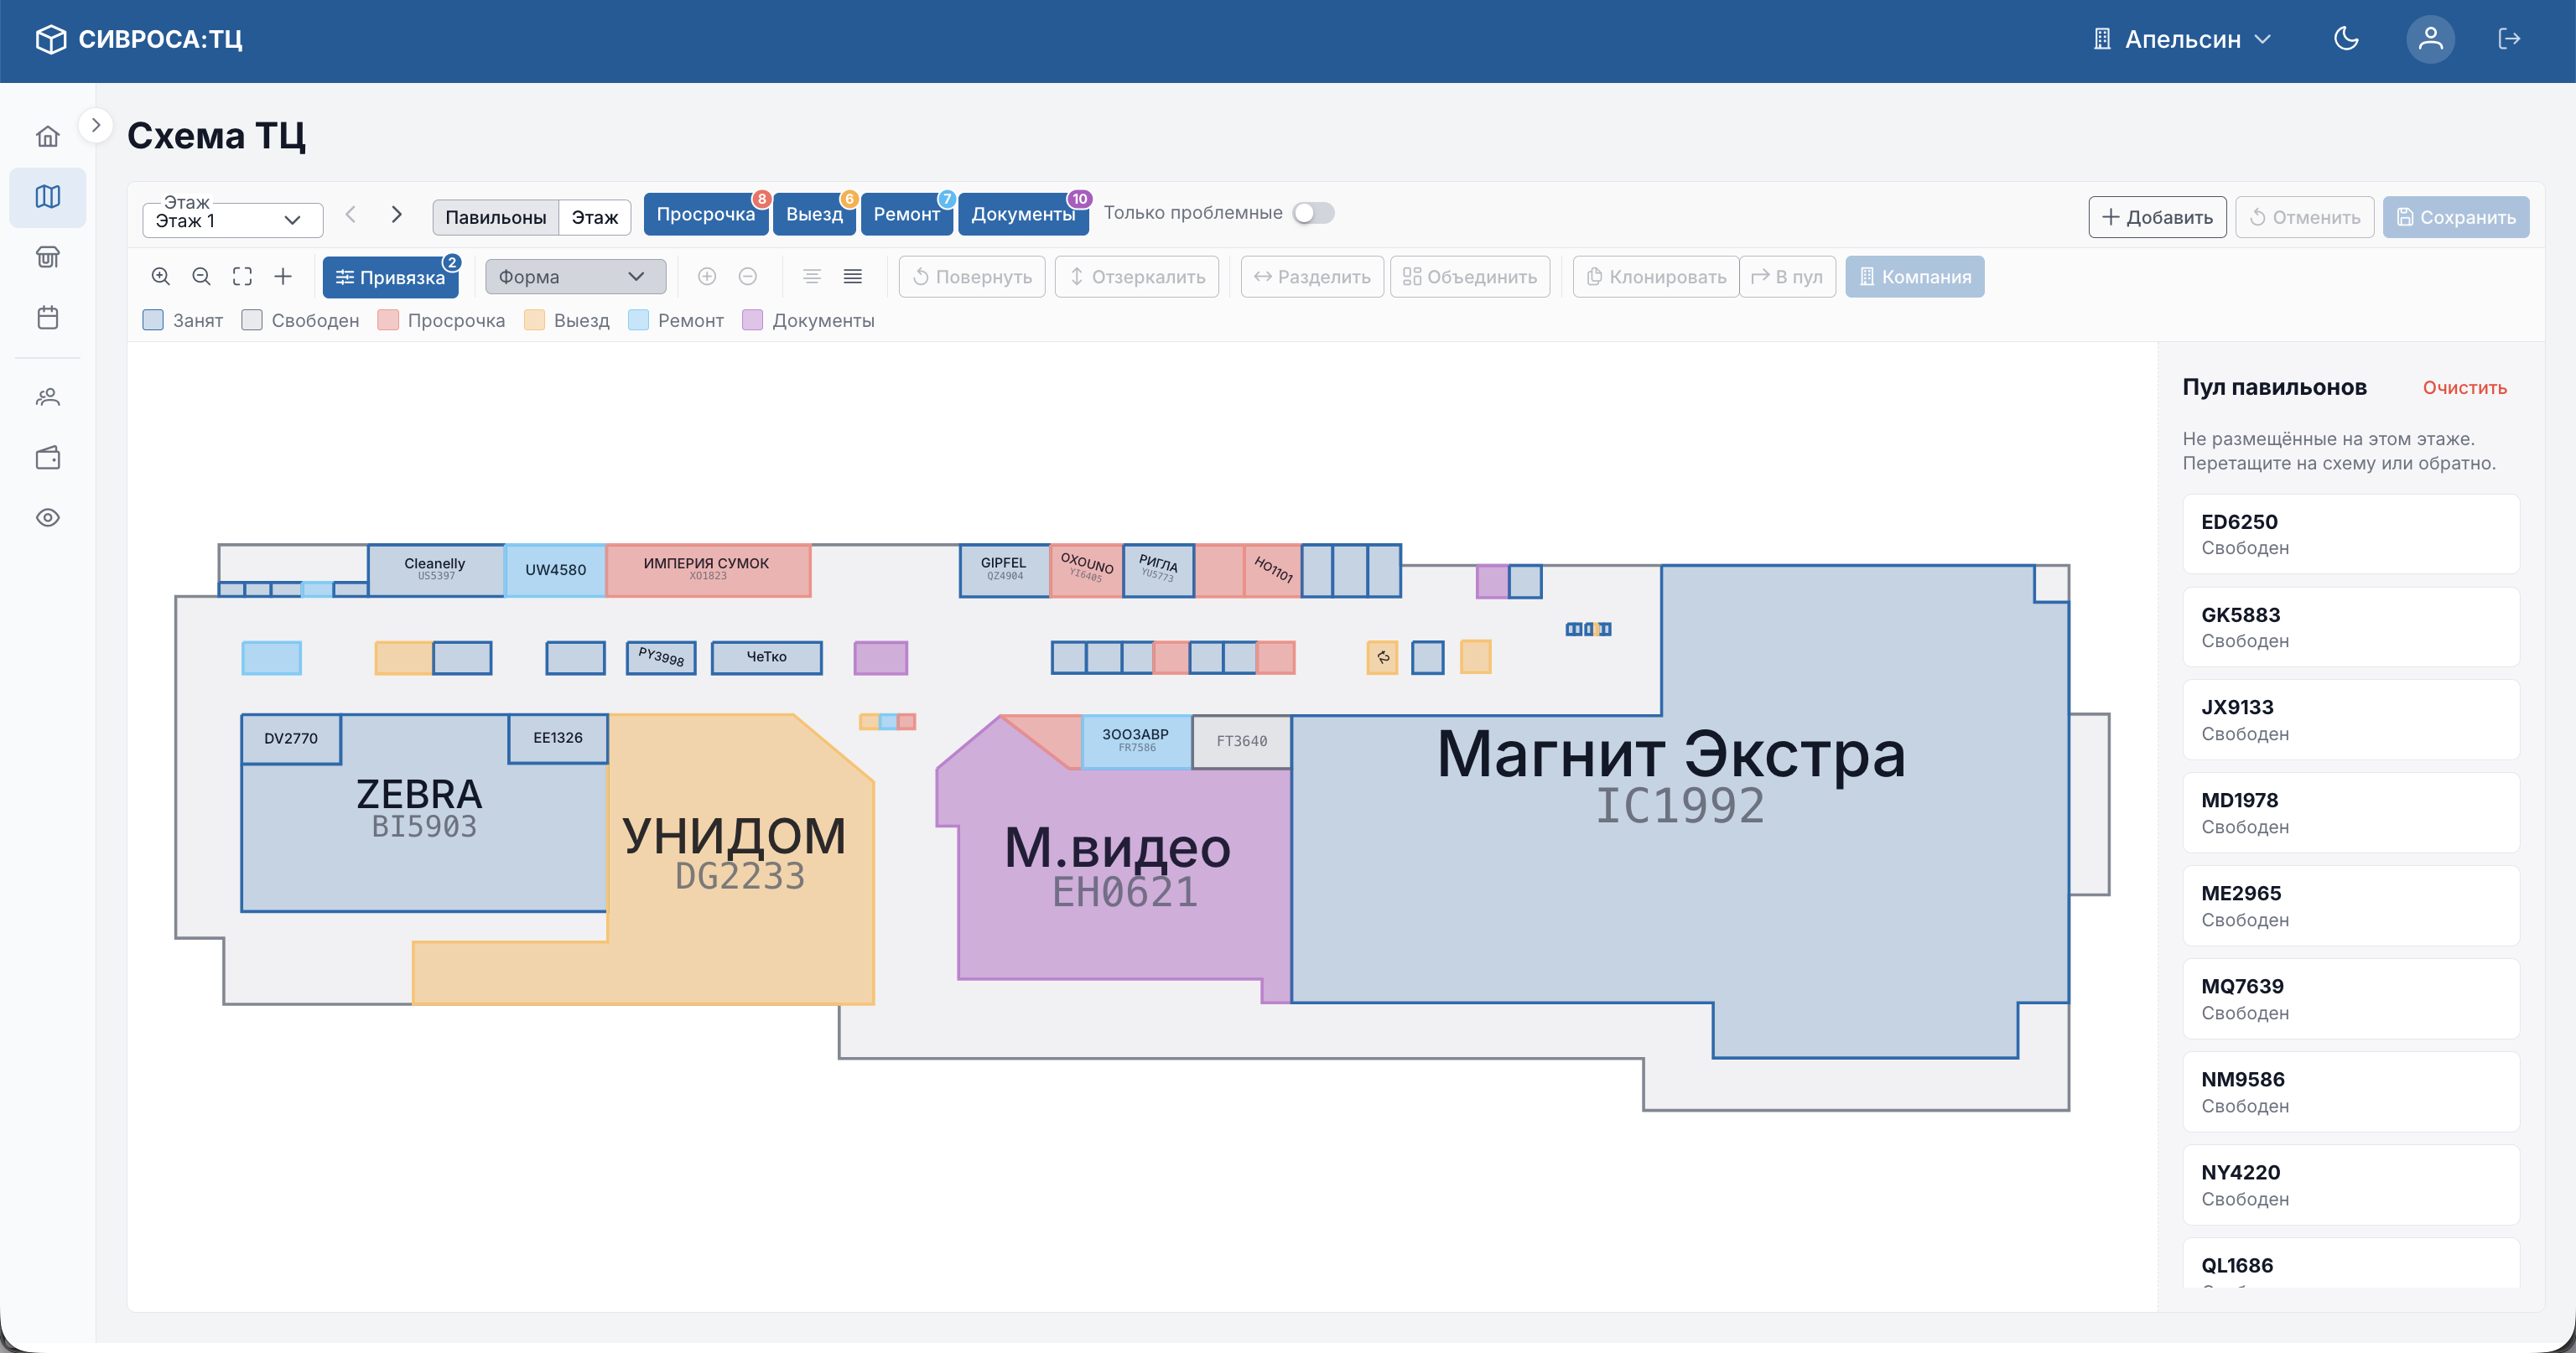This screenshot has height=1353, width=2576.
Task: Select pool pavilion NY4220
Action: pyautogui.click(x=2350, y=1185)
